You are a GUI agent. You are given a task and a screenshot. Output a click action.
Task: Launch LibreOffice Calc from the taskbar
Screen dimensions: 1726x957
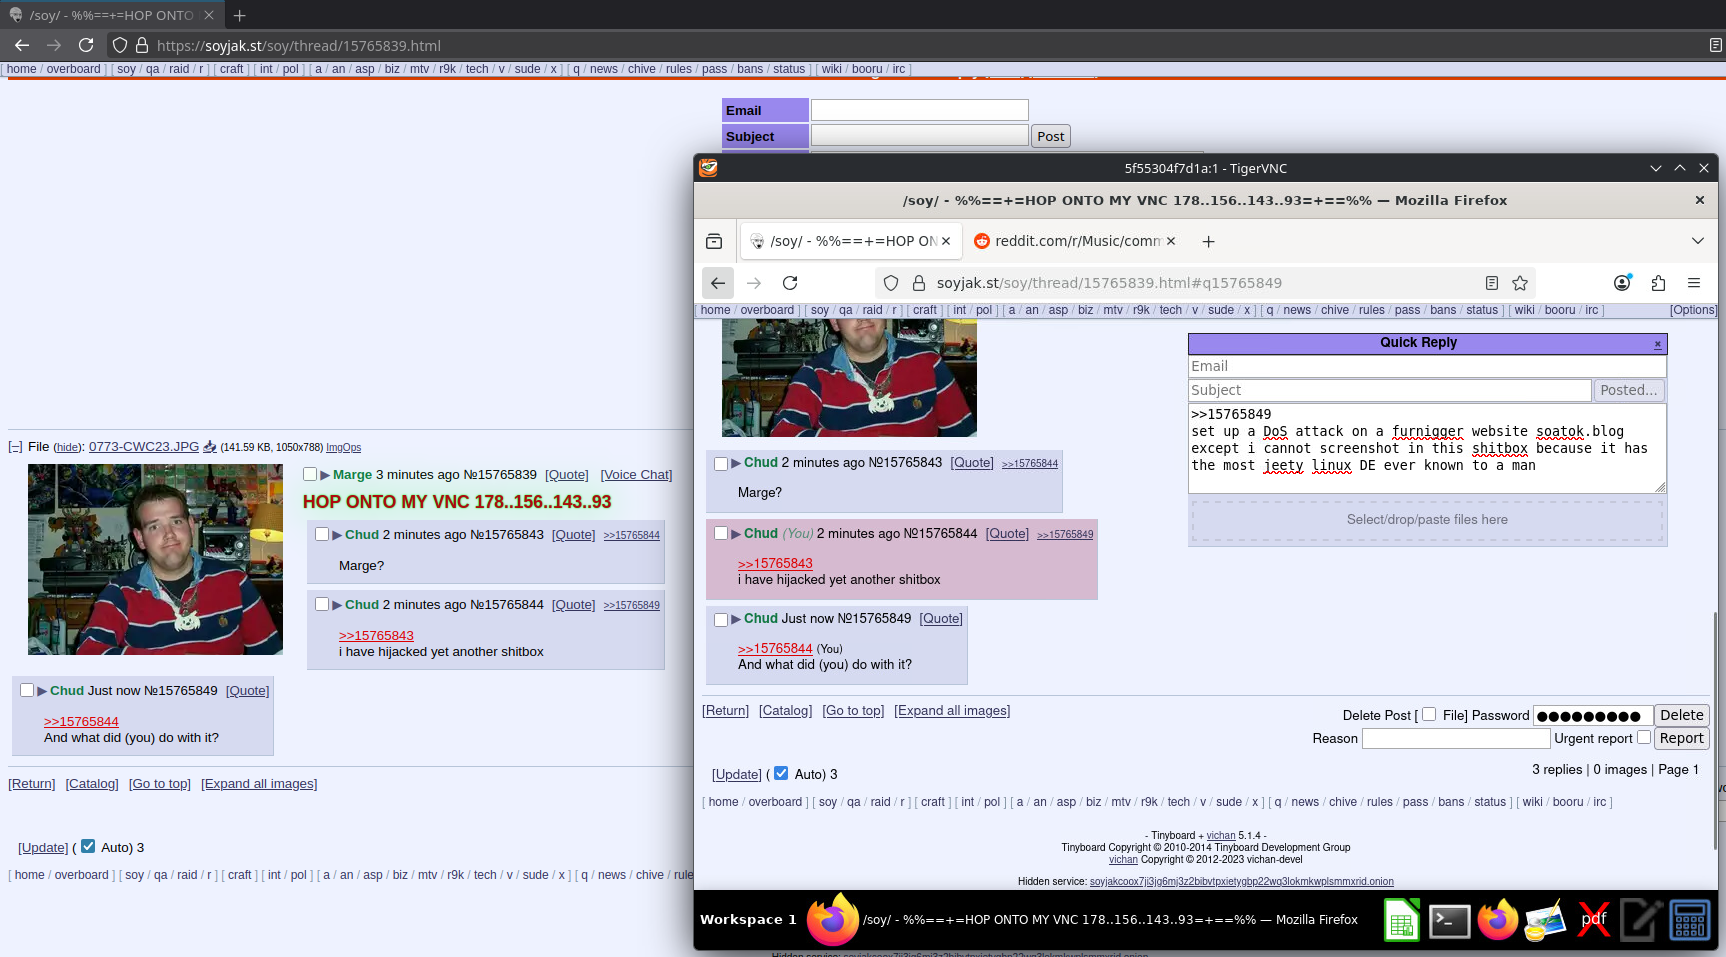(1401, 920)
